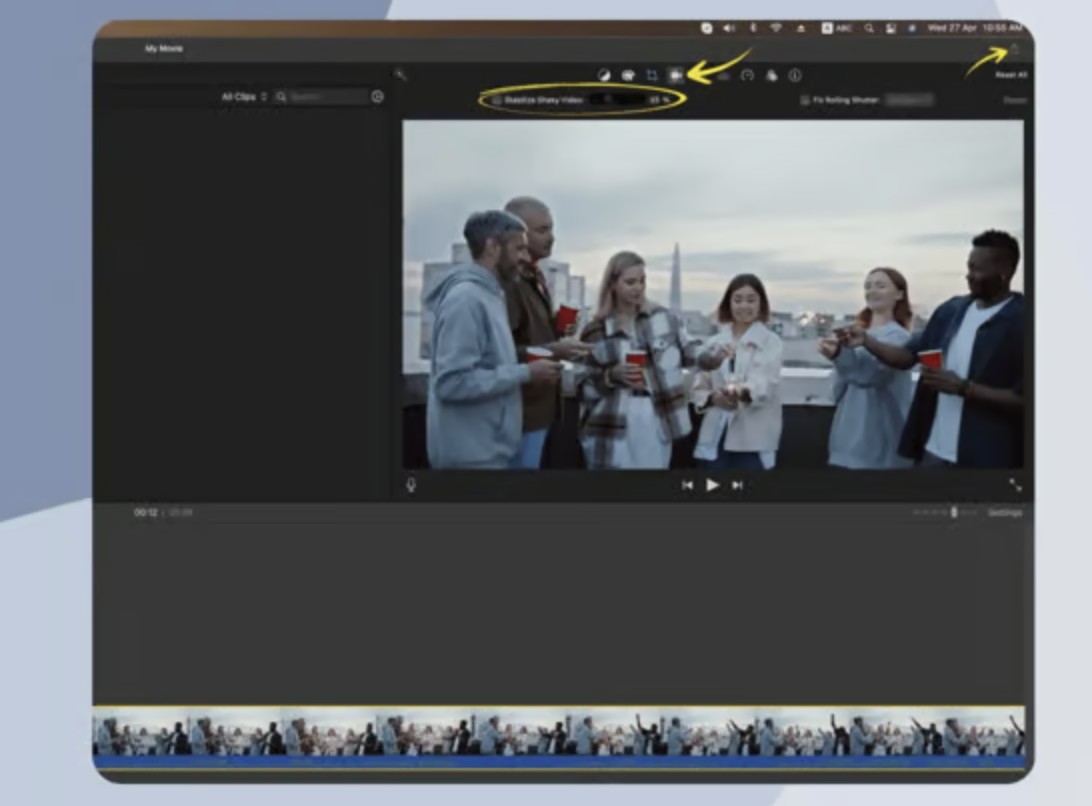Select the cropping tool icon
The image size is (1092, 806).
(652, 75)
